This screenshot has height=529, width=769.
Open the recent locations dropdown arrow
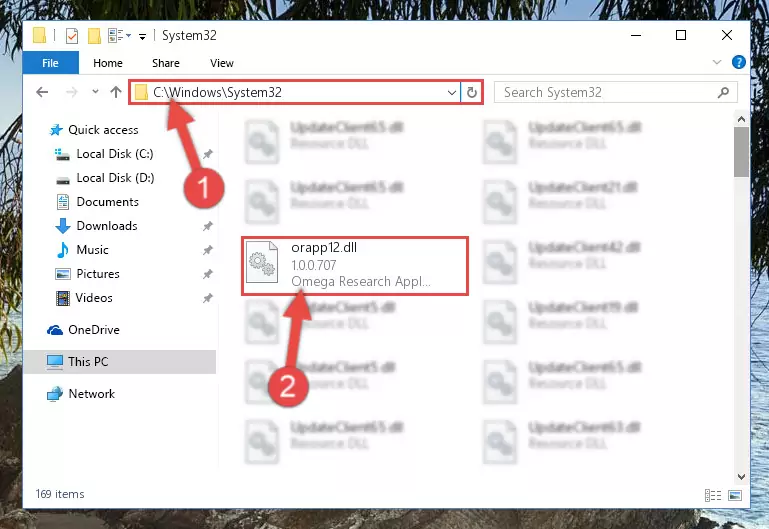click(x=95, y=92)
